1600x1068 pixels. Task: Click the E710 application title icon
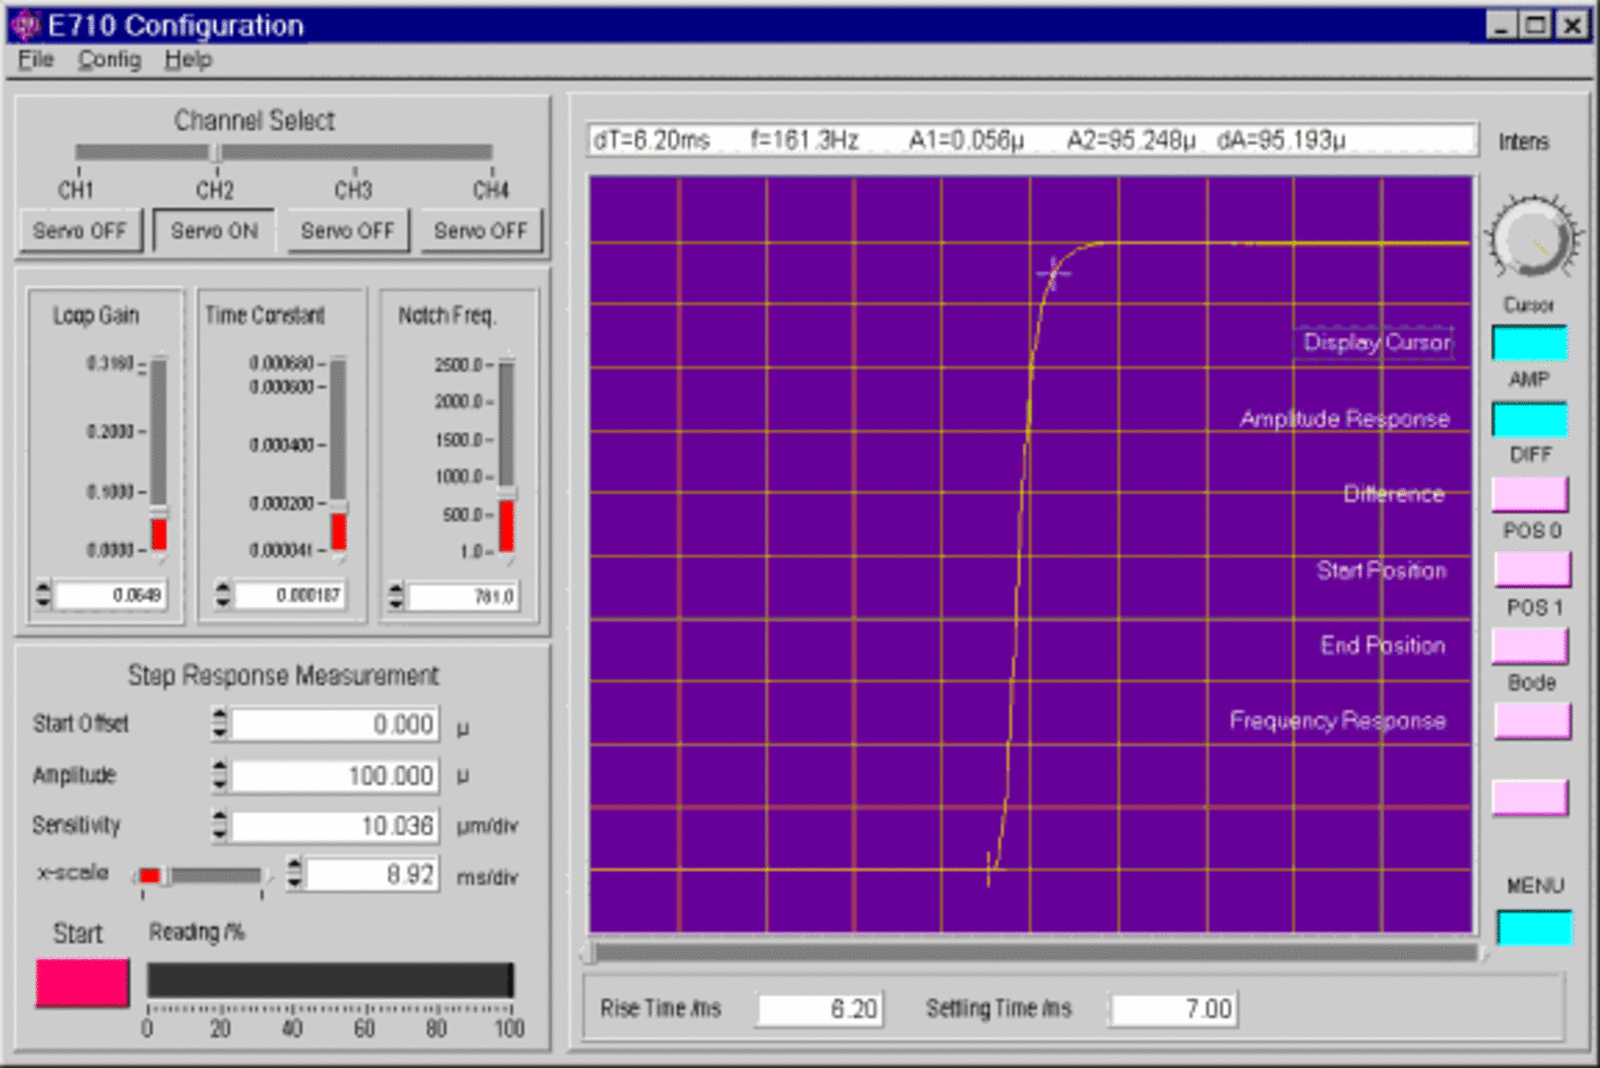click(x=25, y=25)
